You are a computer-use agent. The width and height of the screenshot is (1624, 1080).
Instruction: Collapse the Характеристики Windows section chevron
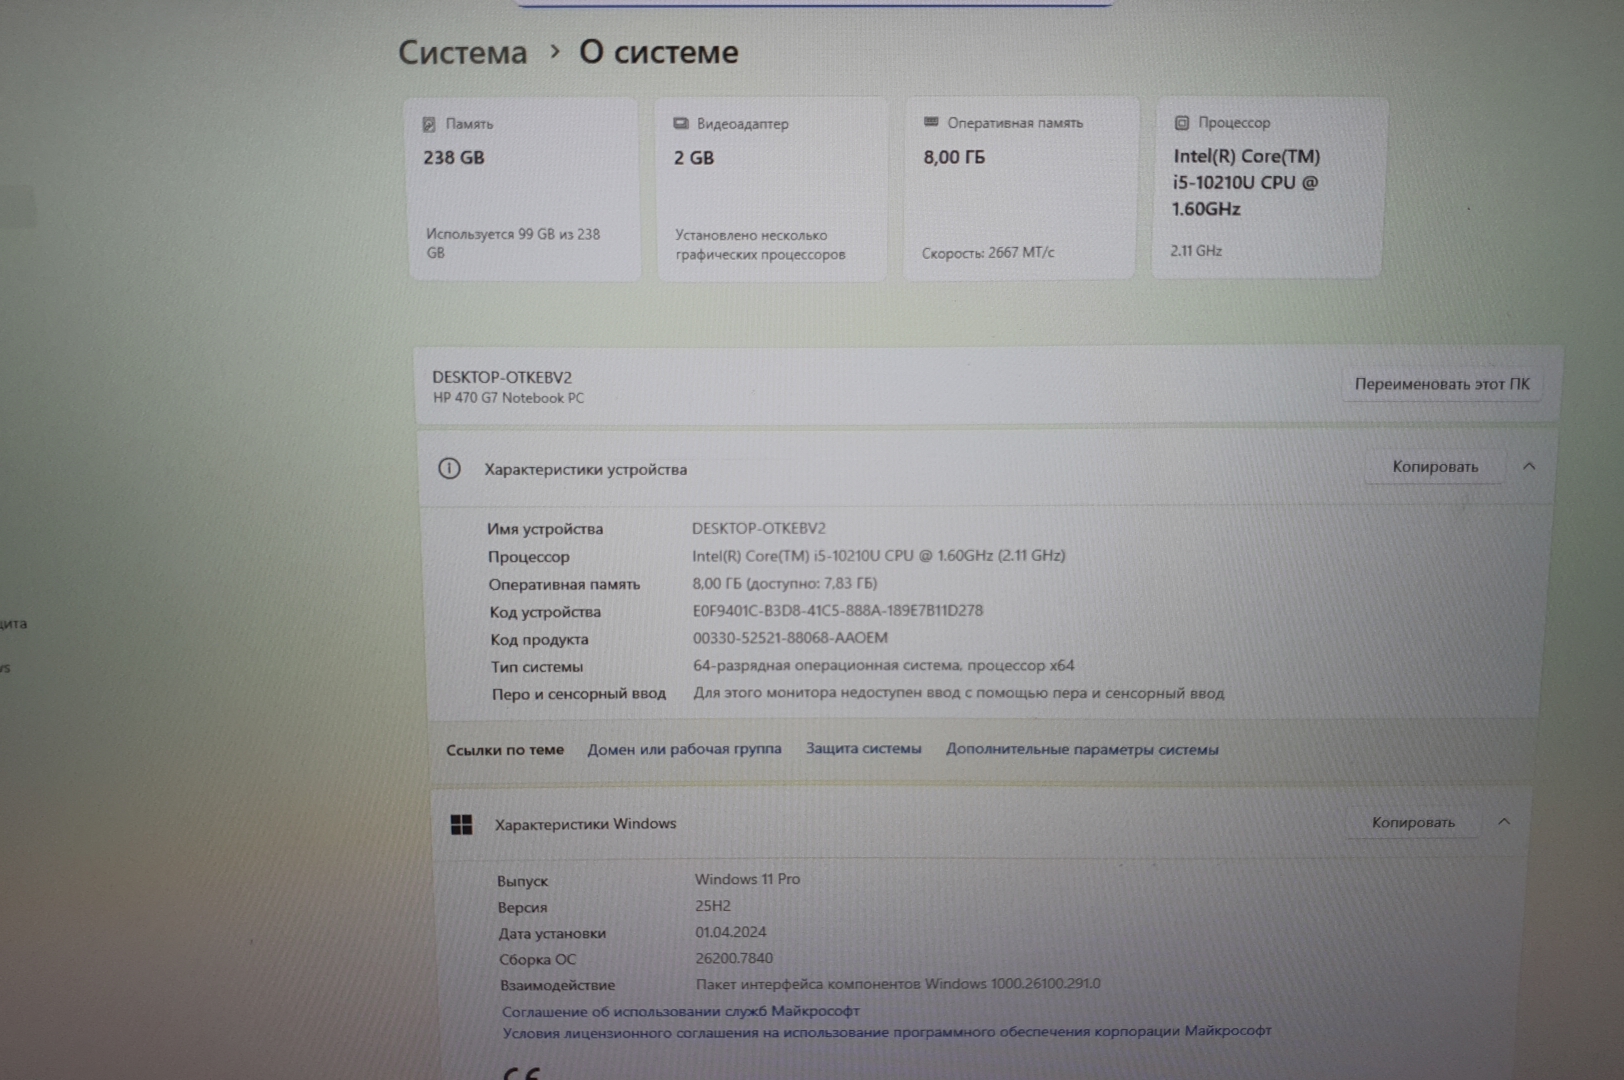[1504, 822]
